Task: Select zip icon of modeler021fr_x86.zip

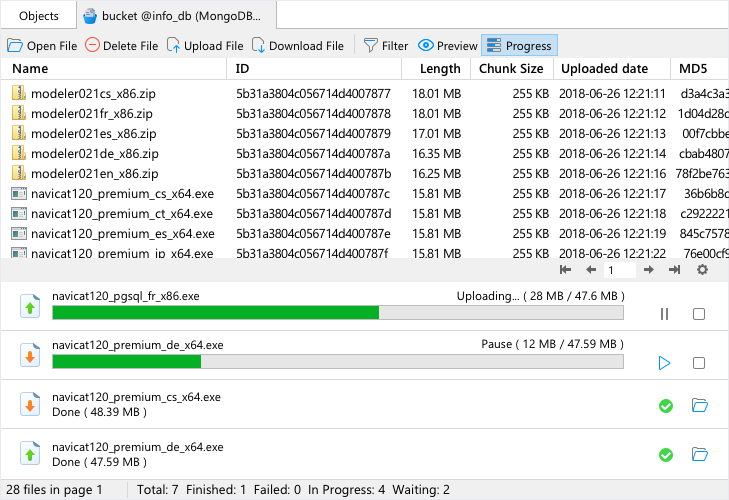Action: 19,113
